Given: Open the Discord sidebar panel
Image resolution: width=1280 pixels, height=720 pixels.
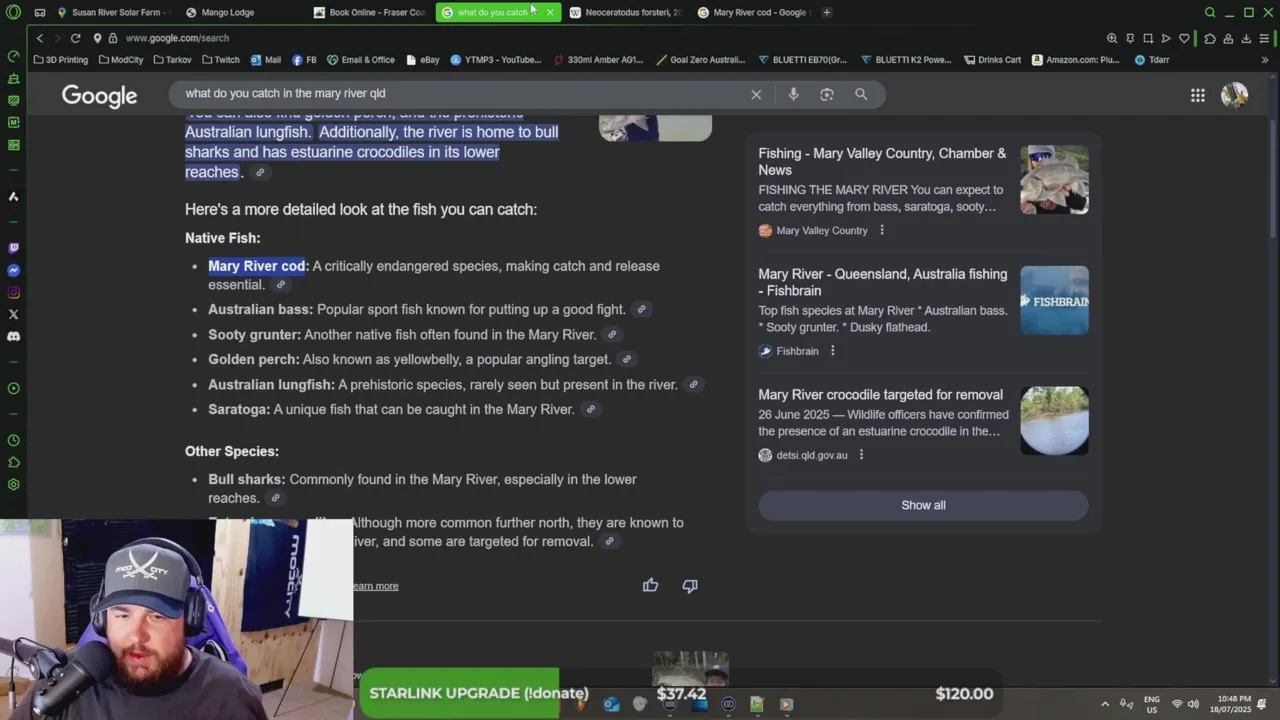Looking at the screenshot, I should [13, 336].
